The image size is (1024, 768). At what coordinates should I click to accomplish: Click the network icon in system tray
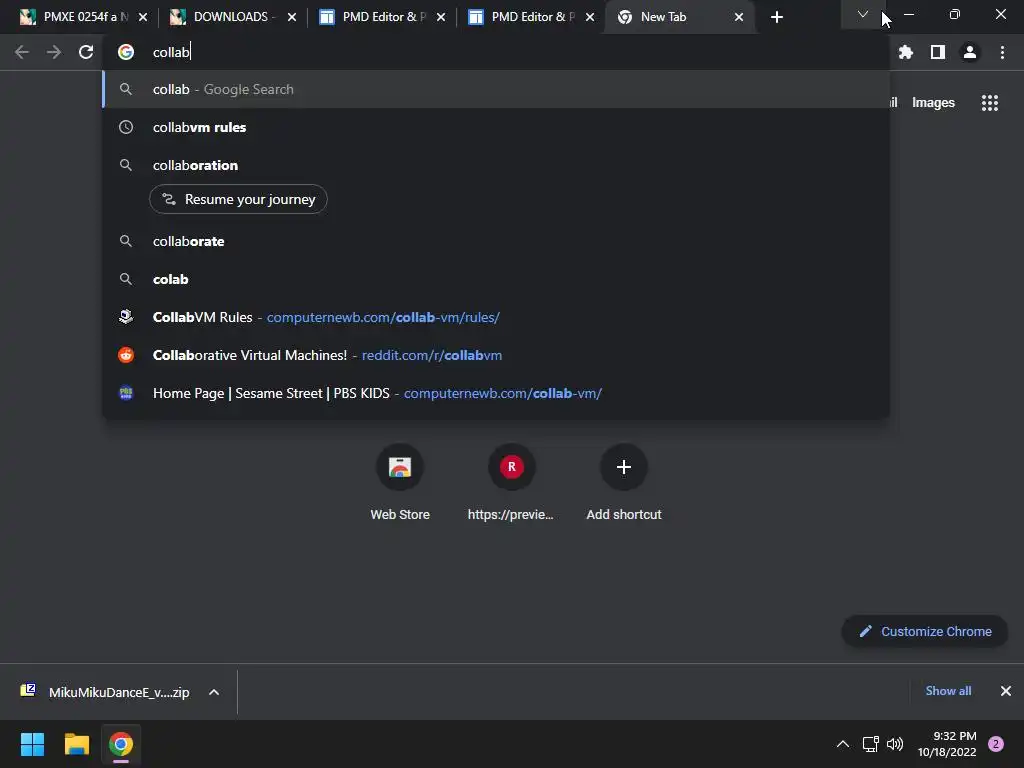871,744
